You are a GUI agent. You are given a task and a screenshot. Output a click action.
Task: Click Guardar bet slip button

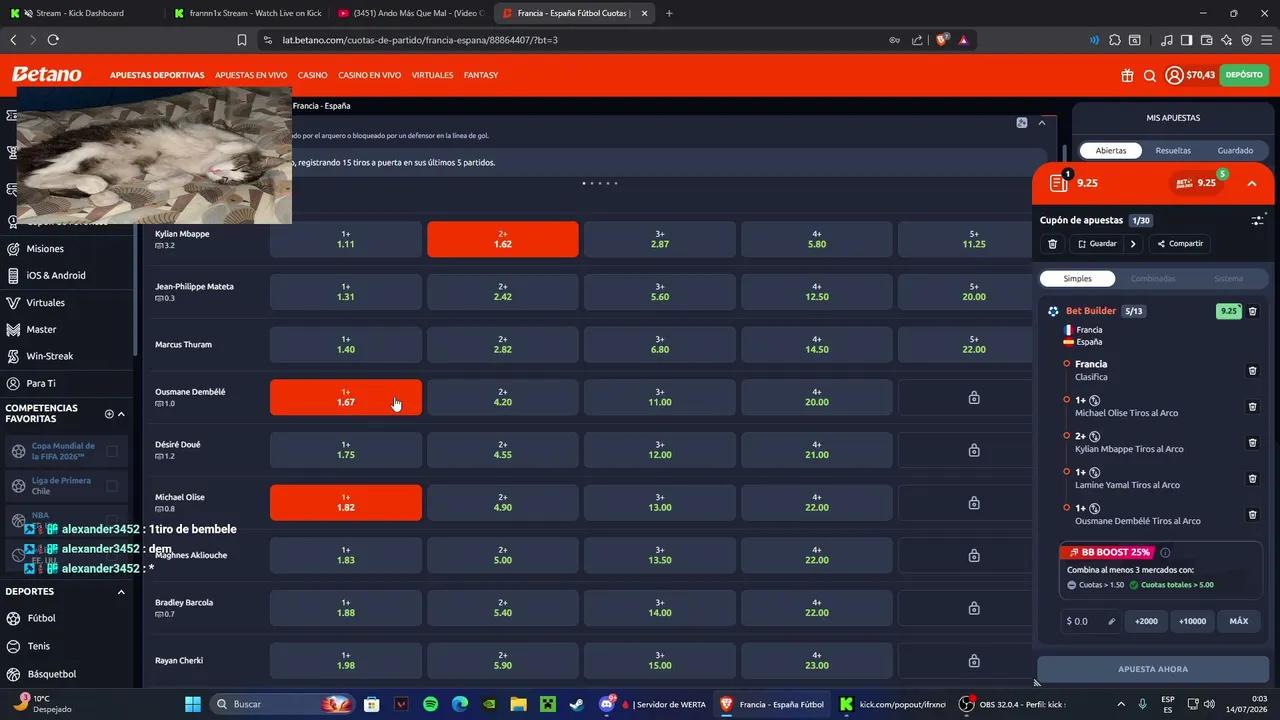pos(1097,243)
